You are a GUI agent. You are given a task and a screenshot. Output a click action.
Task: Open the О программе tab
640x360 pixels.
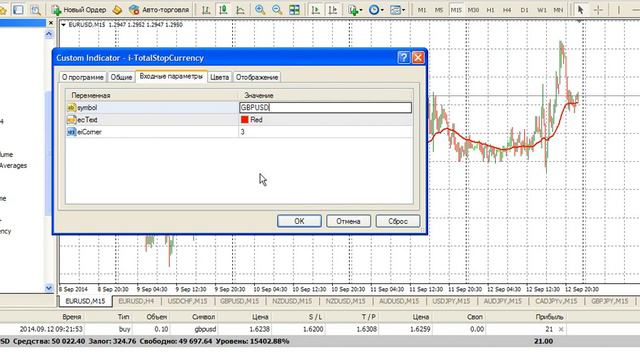tap(82, 77)
